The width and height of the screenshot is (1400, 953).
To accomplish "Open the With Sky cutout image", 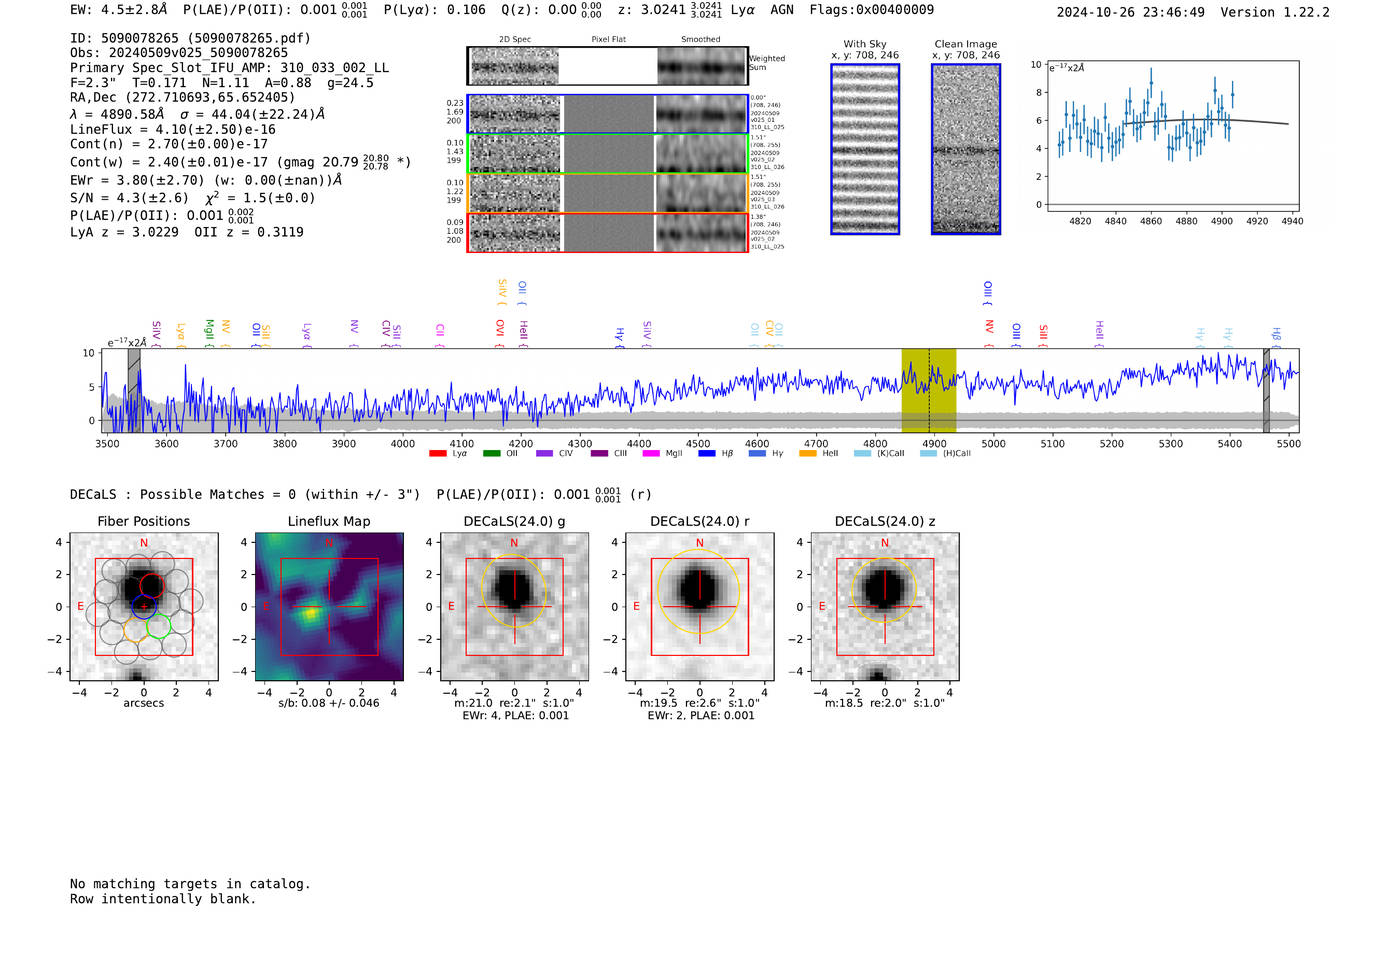I will tap(865, 149).
